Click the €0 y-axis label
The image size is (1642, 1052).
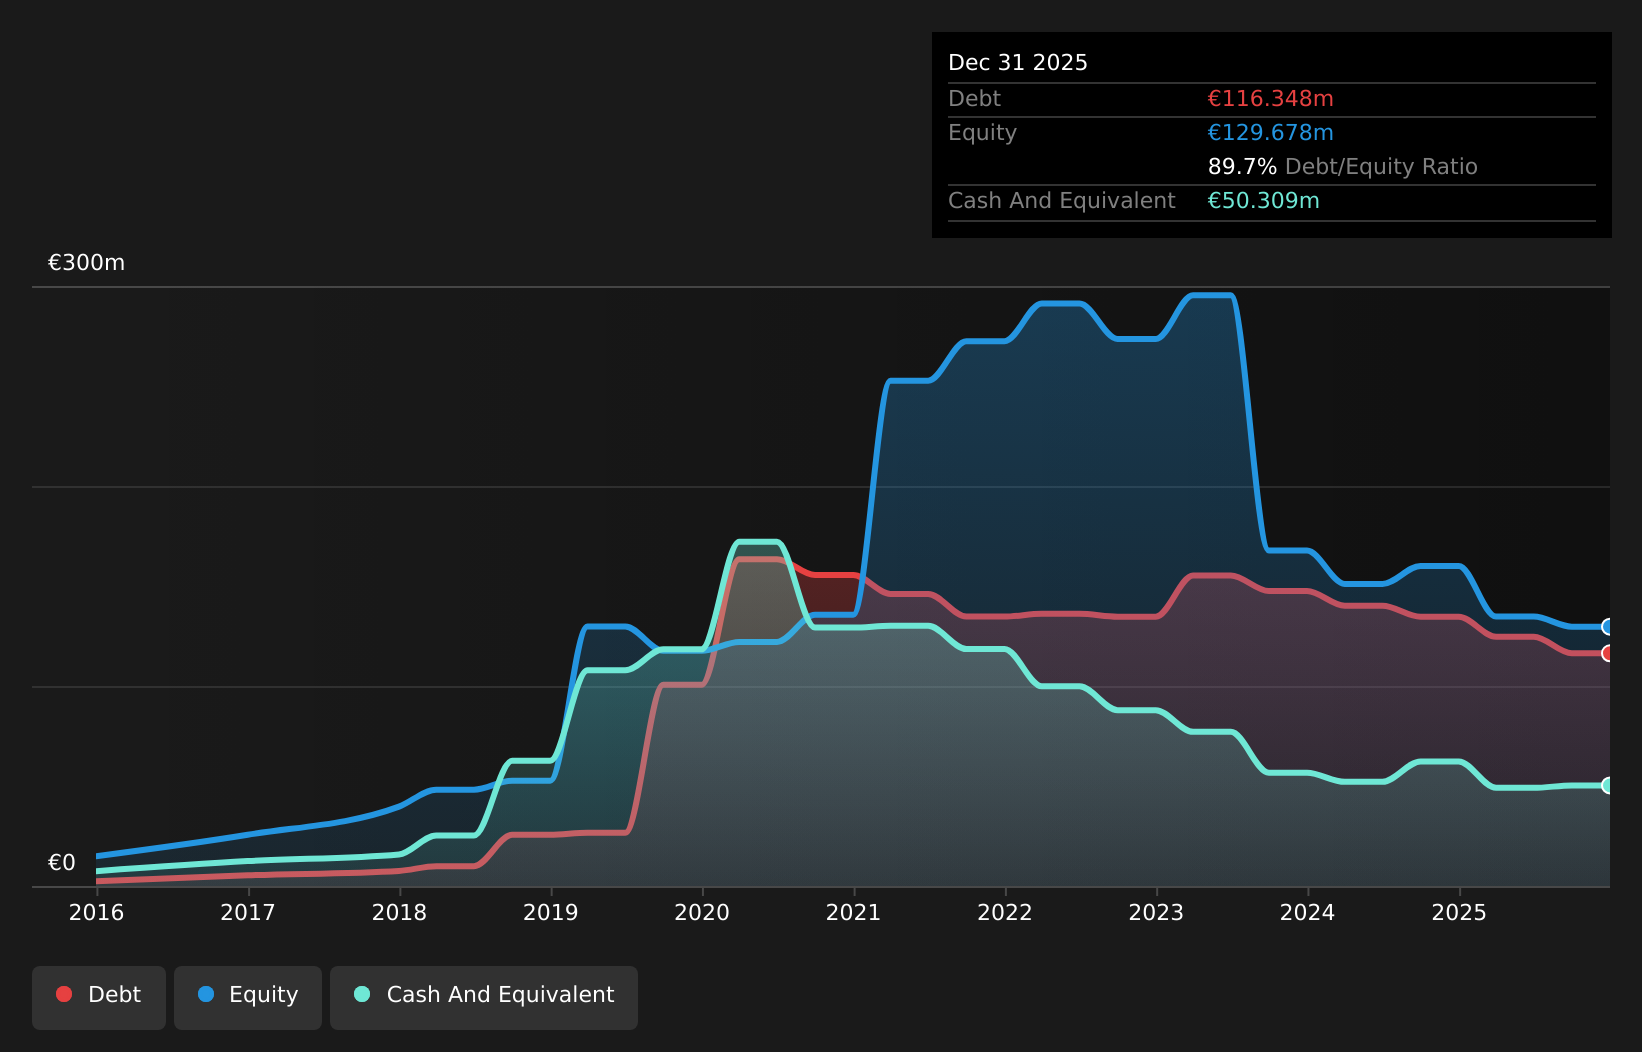(62, 863)
